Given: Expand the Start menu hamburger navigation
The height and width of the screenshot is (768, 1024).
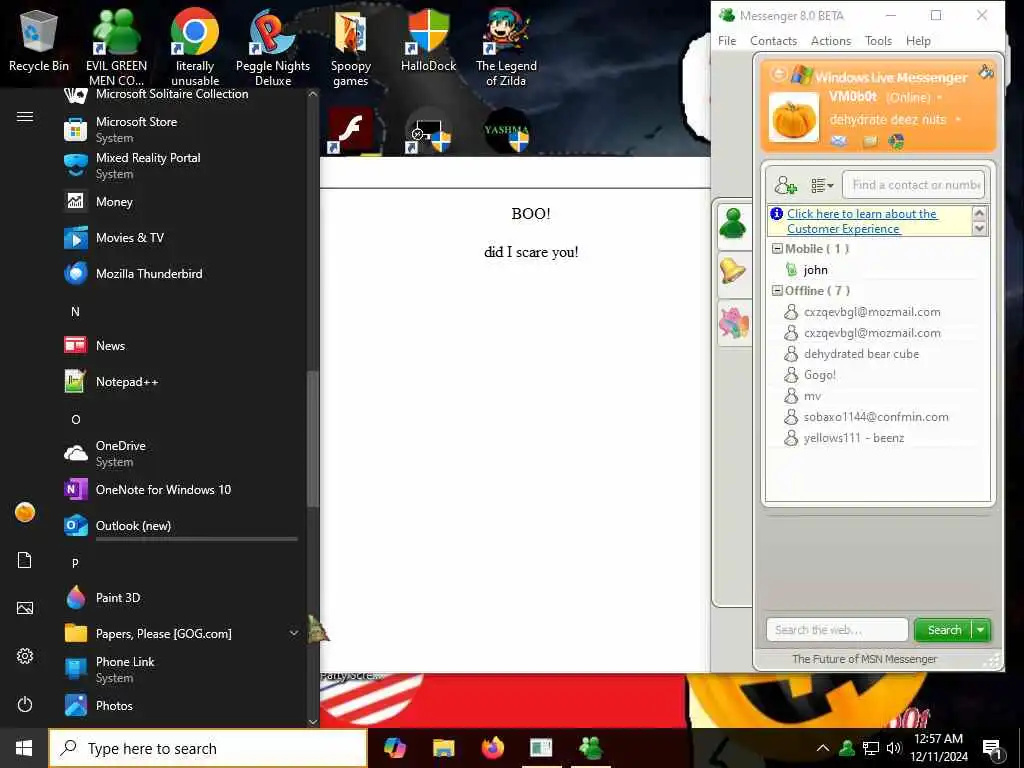Looking at the screenshot, I should point(25,116).
